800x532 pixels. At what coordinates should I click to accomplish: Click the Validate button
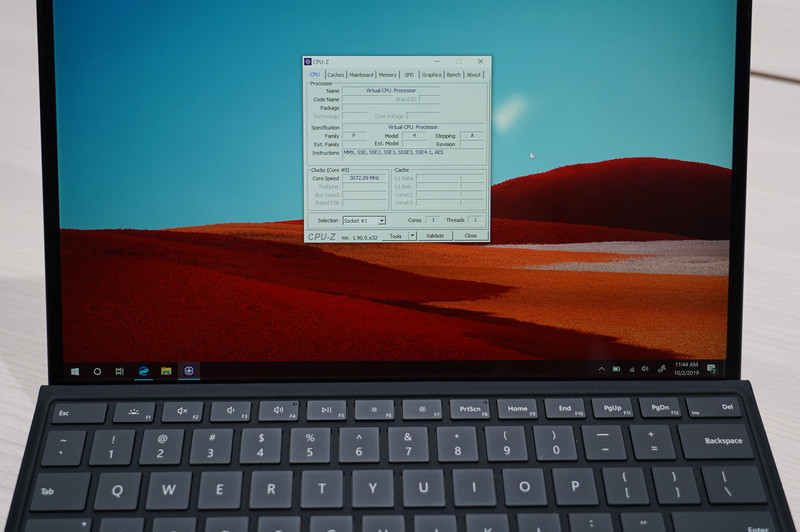435,236
